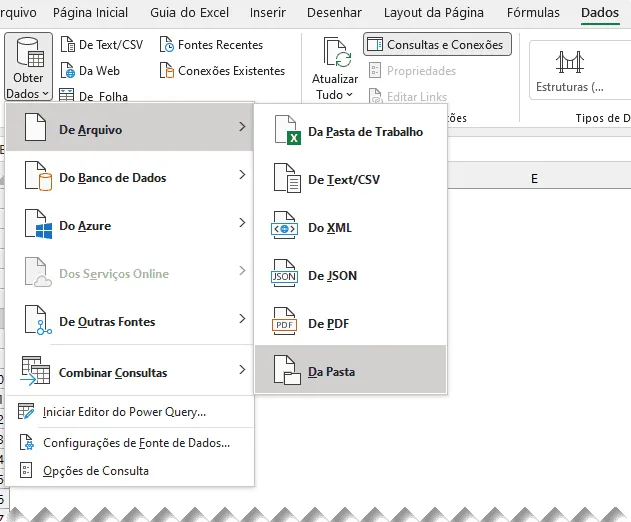
Task: Switch to the Guia do Excel tab
Action: coord(190,12)
